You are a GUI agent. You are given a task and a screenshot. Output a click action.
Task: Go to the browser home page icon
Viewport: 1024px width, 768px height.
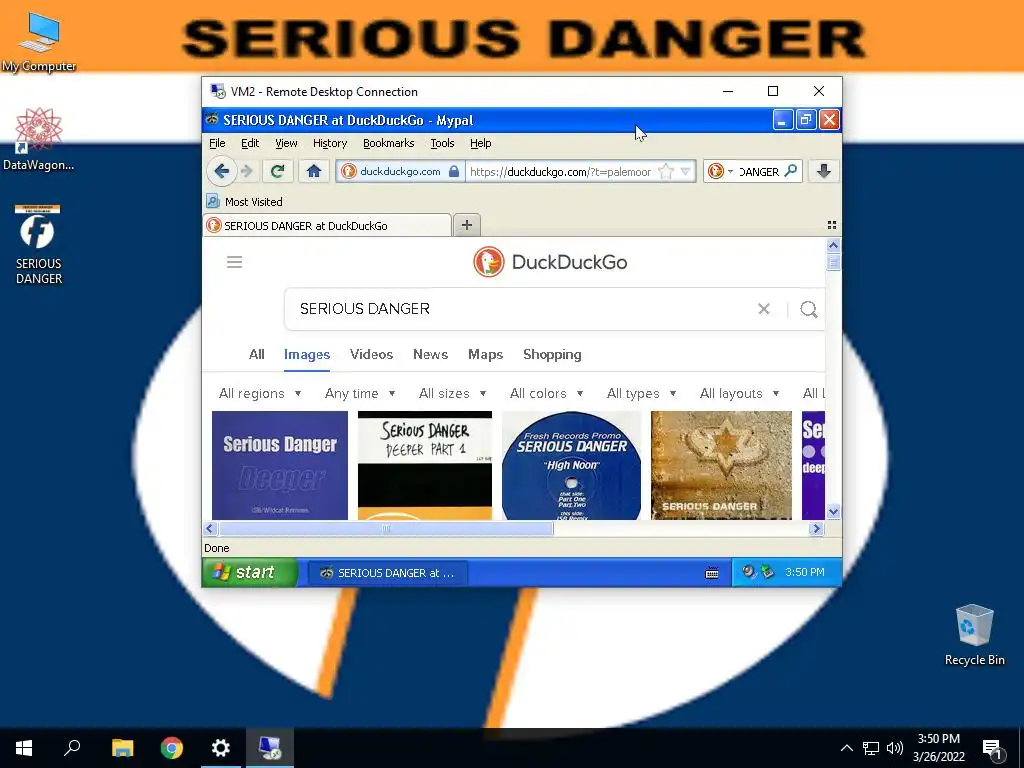pos(313,171)
